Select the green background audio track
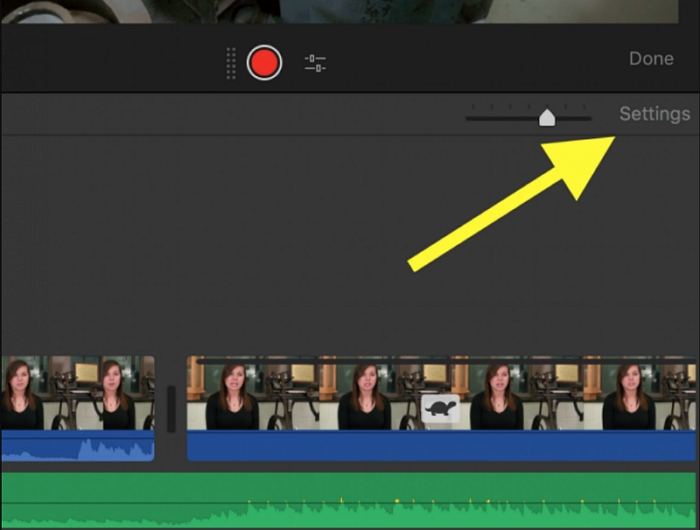 pyautogui.click(x=349, y=500)
